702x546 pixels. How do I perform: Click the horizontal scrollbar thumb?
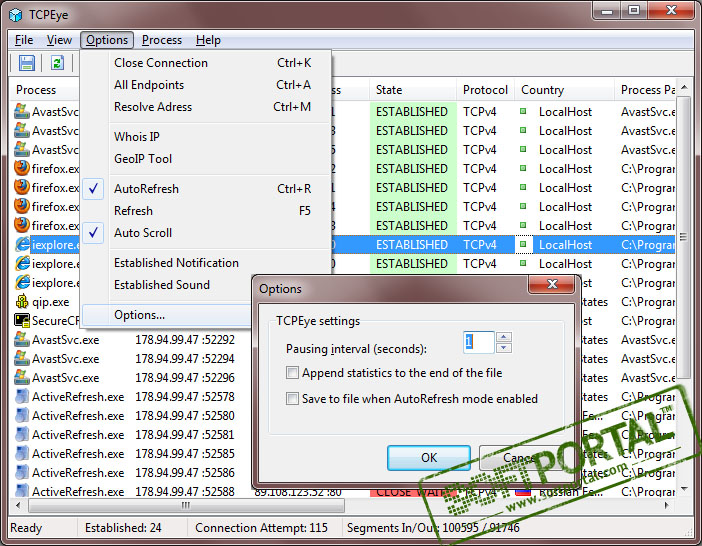pos(186,505)
